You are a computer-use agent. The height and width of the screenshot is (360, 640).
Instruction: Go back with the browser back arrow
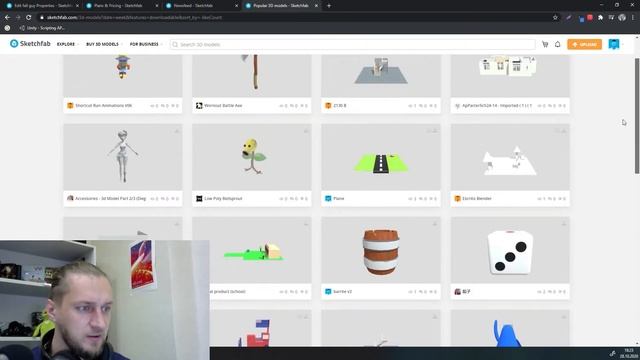click(x=7, y=18)
